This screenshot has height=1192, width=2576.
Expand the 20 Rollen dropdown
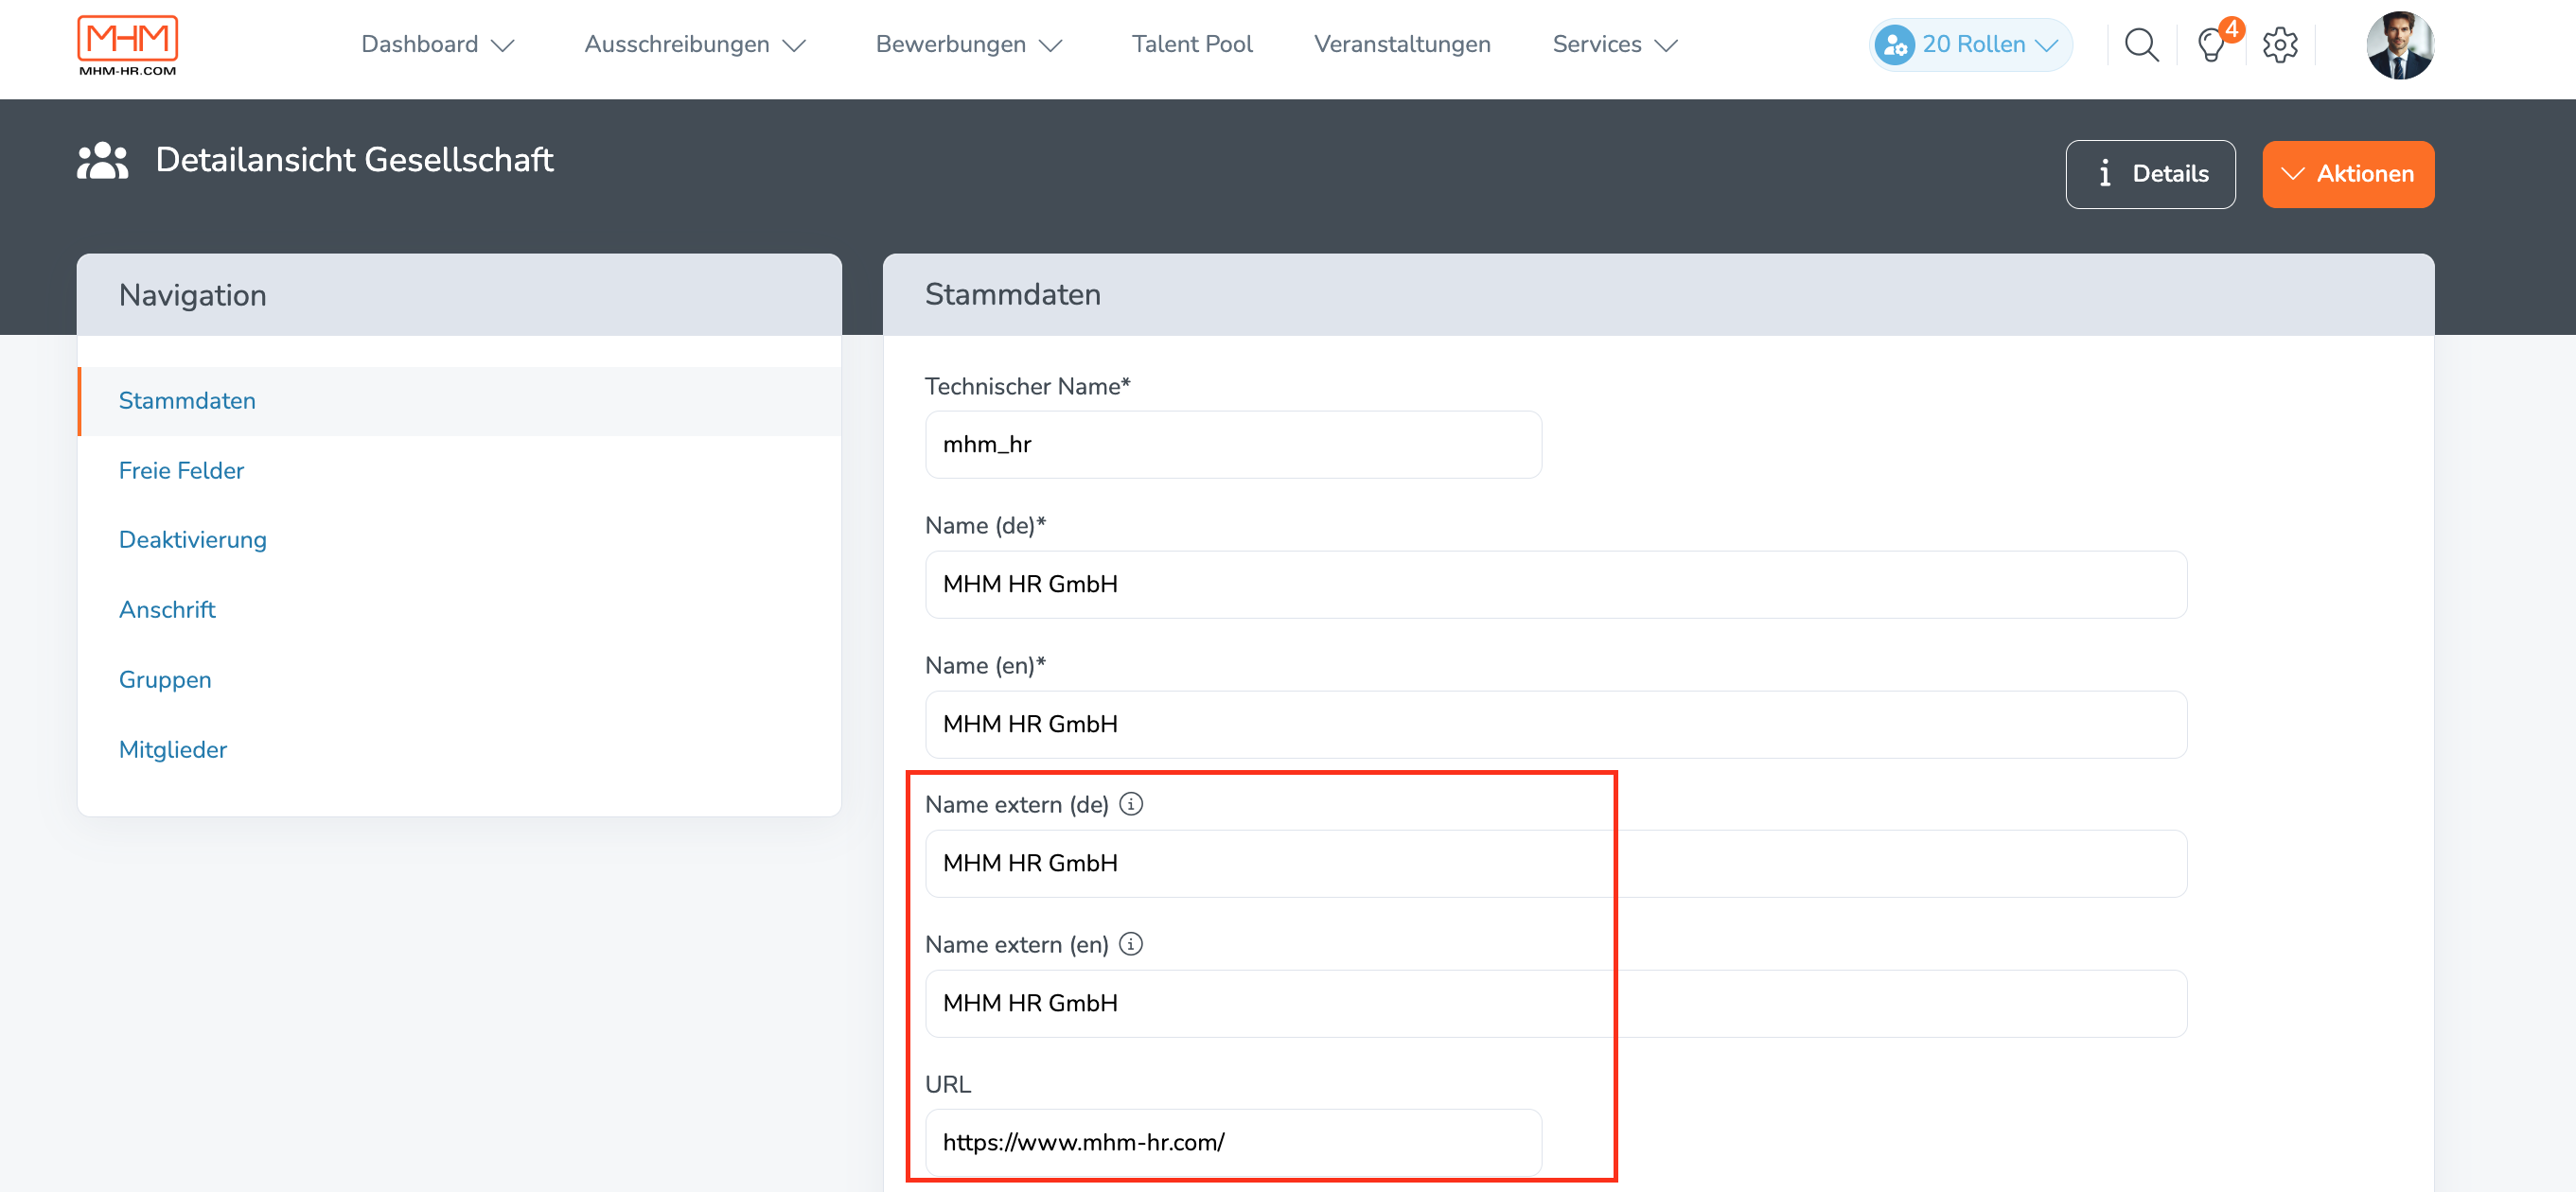(x=1970, y=45)
